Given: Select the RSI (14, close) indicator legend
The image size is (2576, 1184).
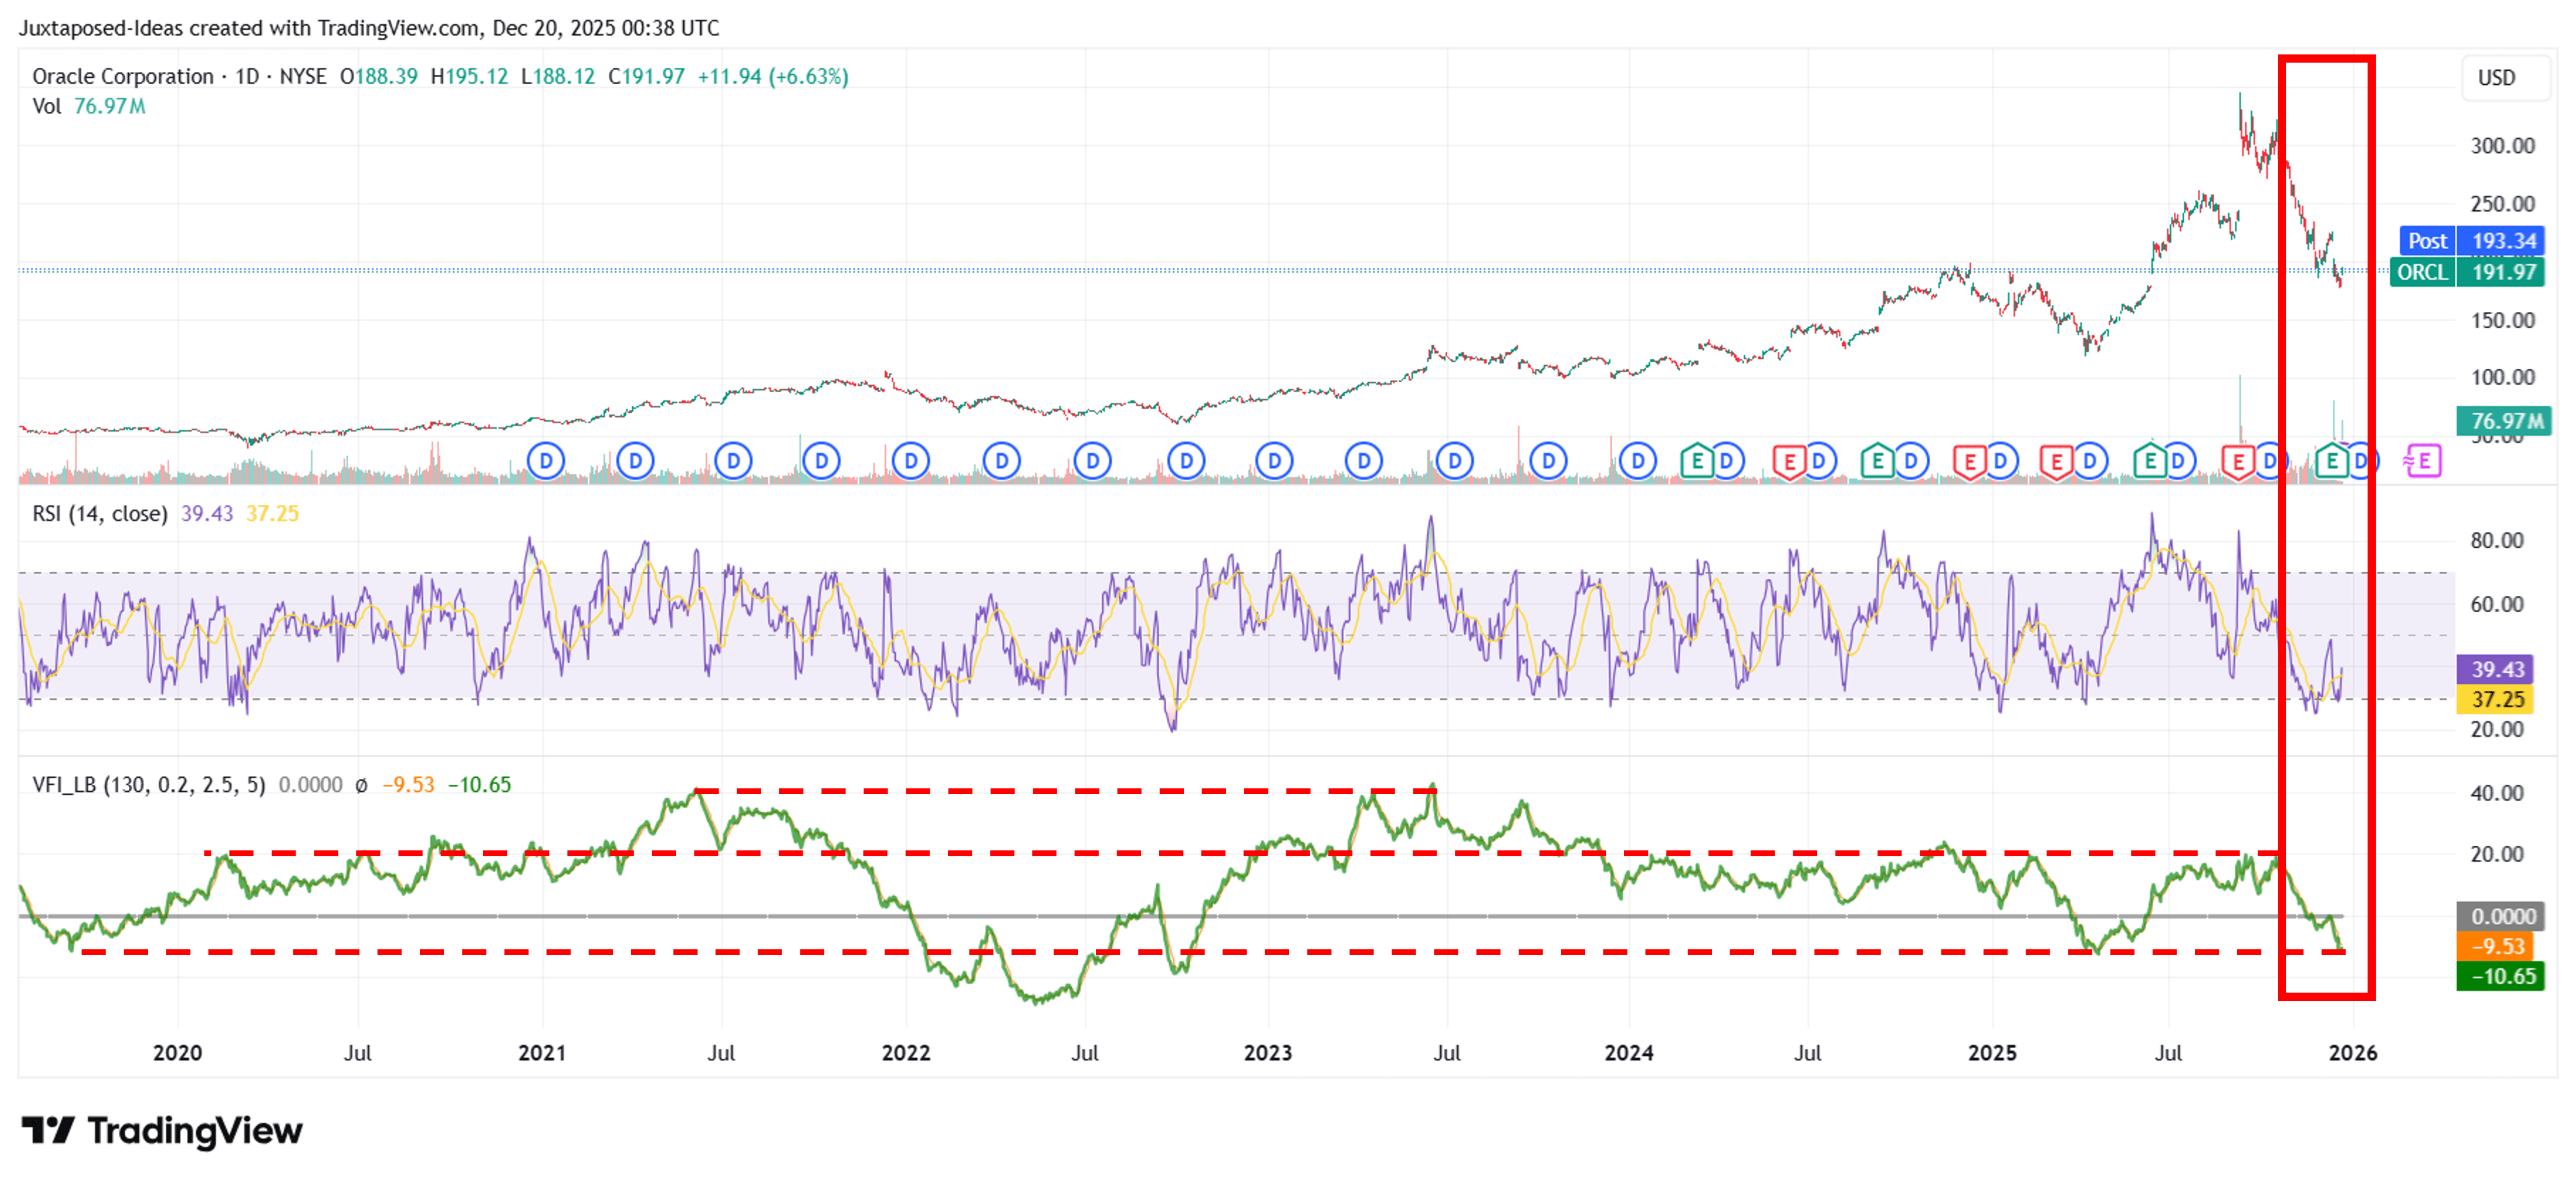Looking at the screenshot, I should click(x=100, y=514).
